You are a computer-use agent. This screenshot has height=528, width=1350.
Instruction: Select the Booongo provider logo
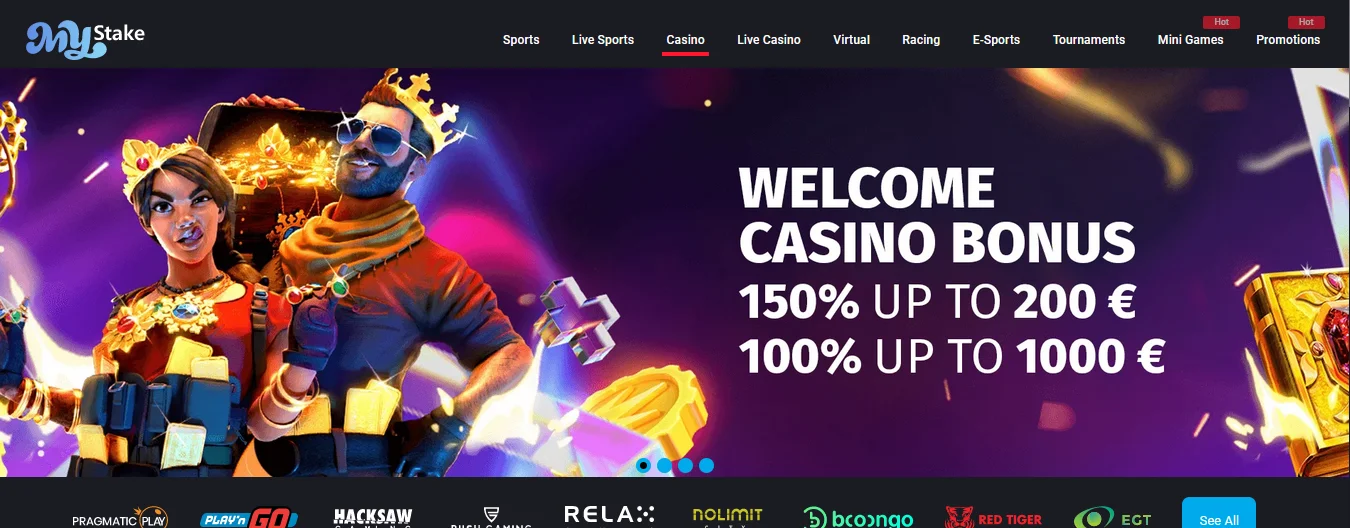pos(858,517)
